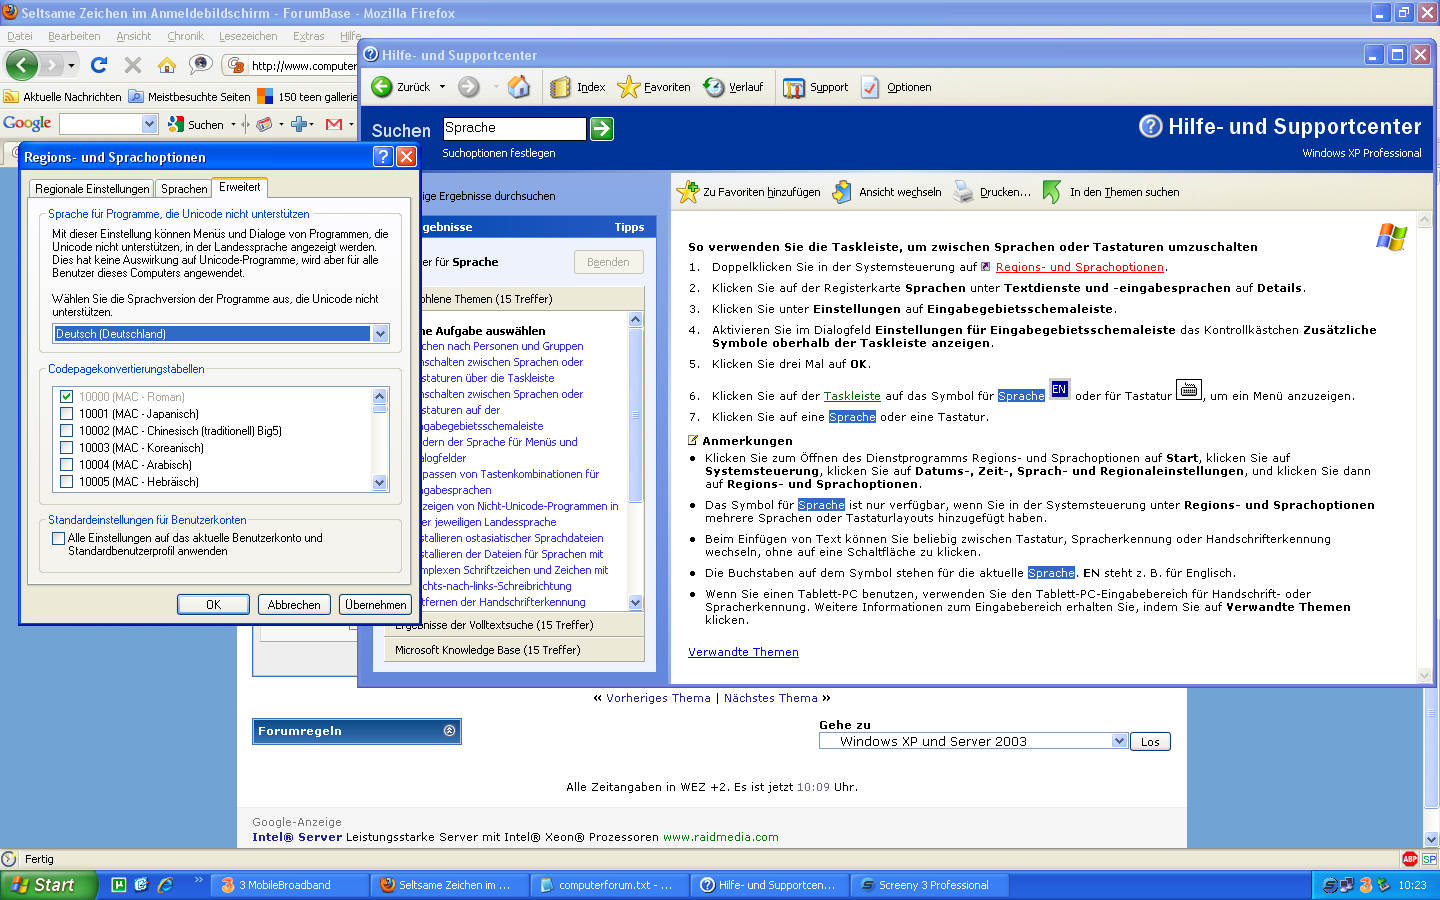
Task: Click the Sprache search input field
Action: coord(514,128)
